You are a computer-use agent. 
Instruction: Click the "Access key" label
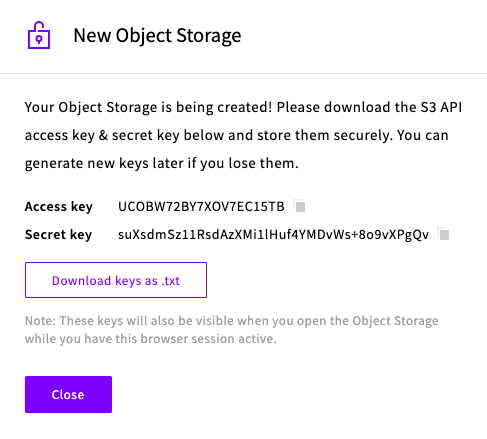[59, 207]
